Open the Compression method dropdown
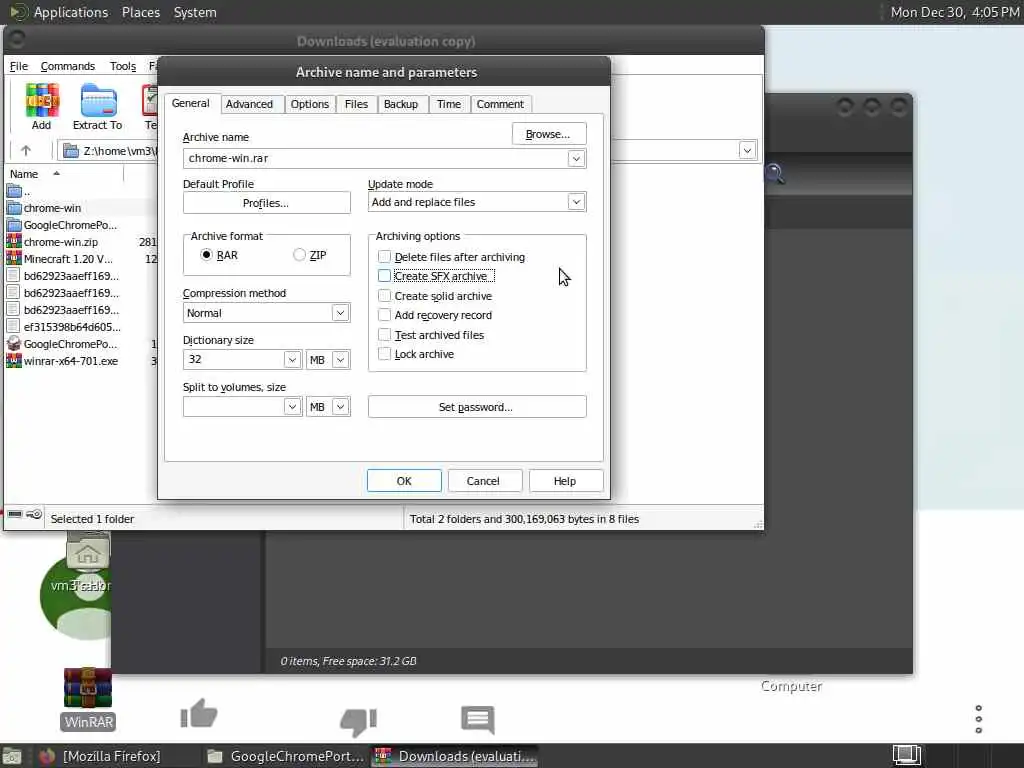This screenshot has width=1024, height=768. [340, 313]
